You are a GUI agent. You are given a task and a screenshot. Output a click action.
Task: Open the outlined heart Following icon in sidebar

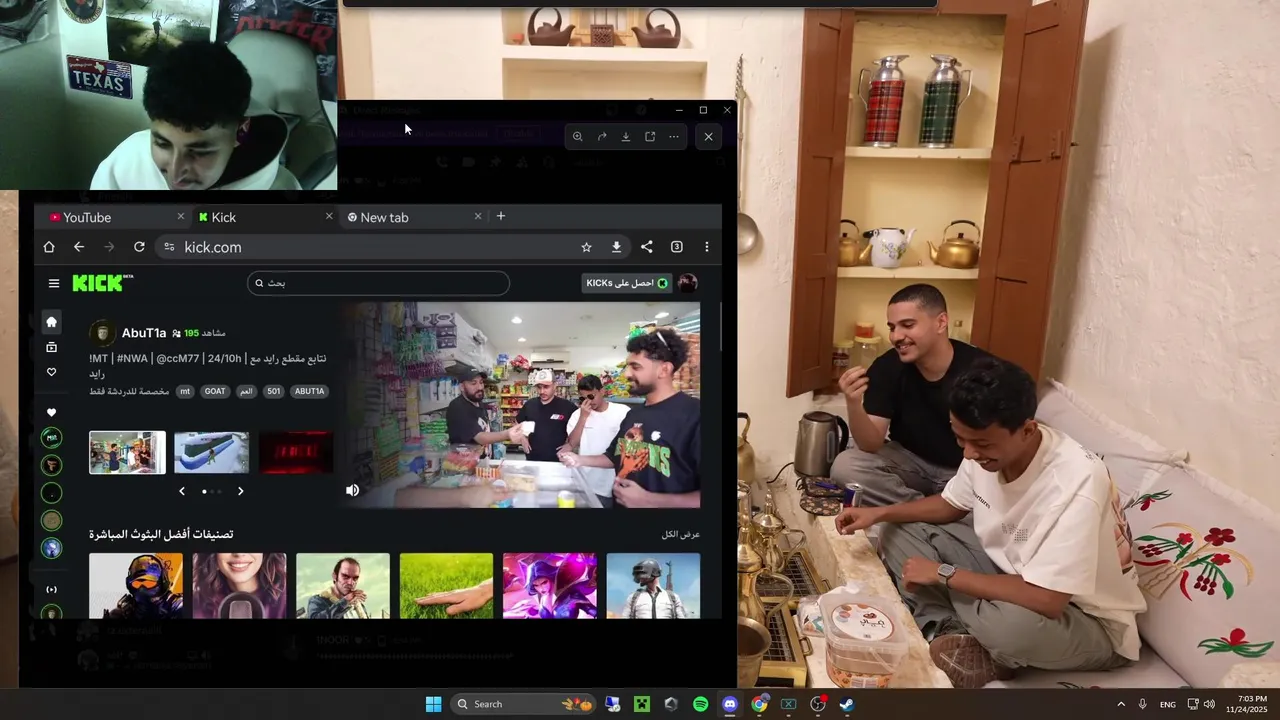(x=52, y=372)
